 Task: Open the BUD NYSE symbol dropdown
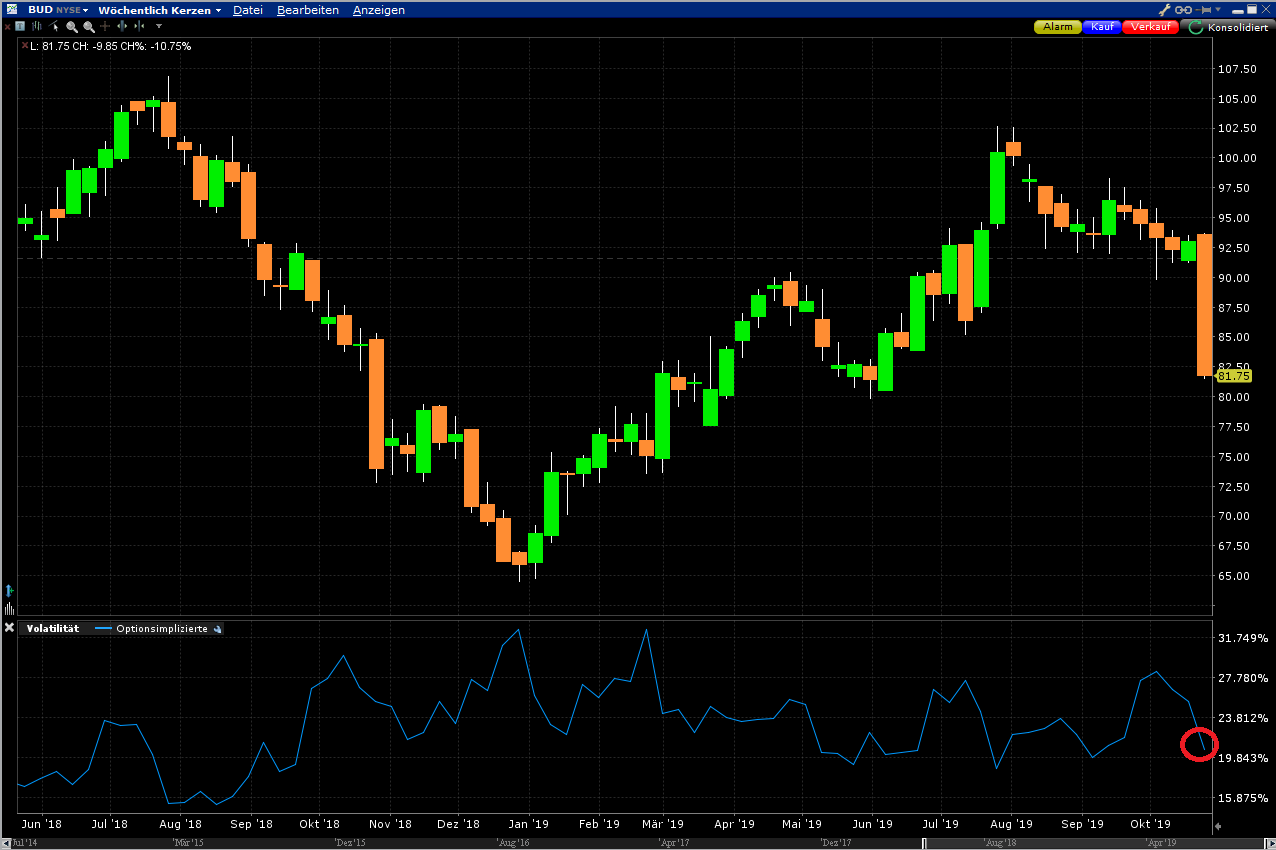tap(59, 10)
